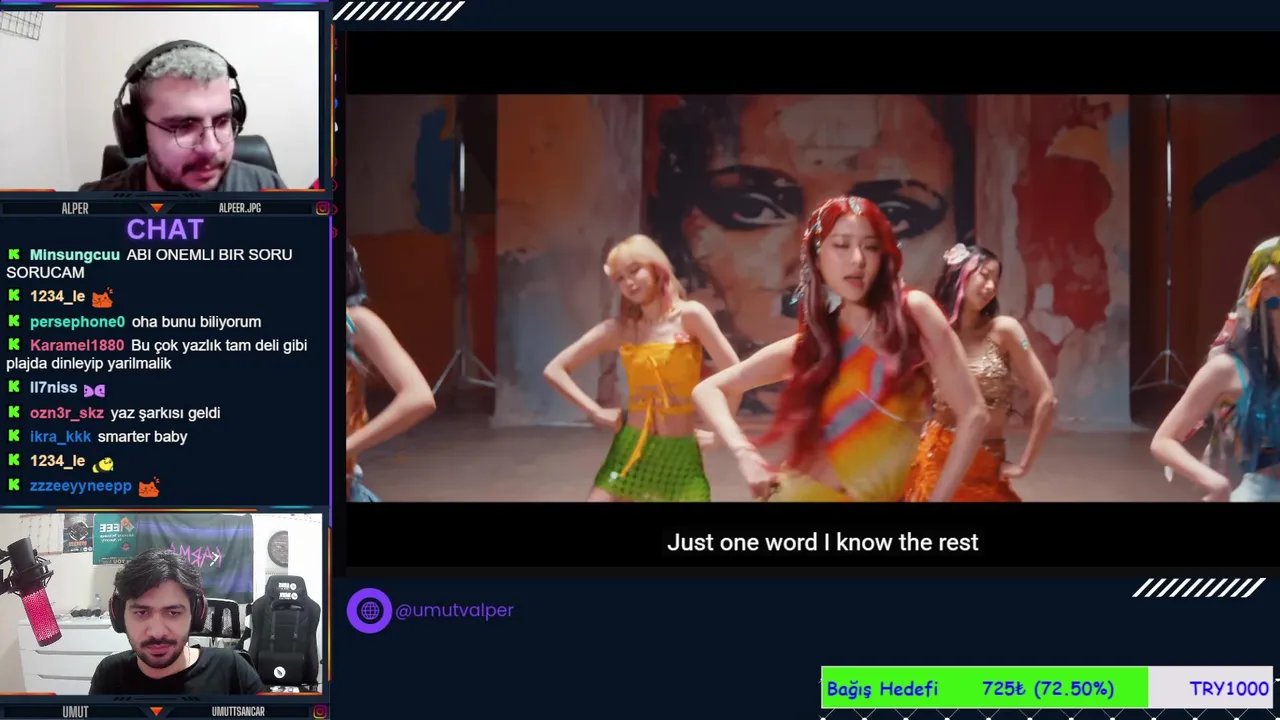Image resolution: width=1280 pixels, height=720 pixels.
Task: Click subtitle "Just one word I know the rest"
Action: pyautogui.click(x=822, y=542)
